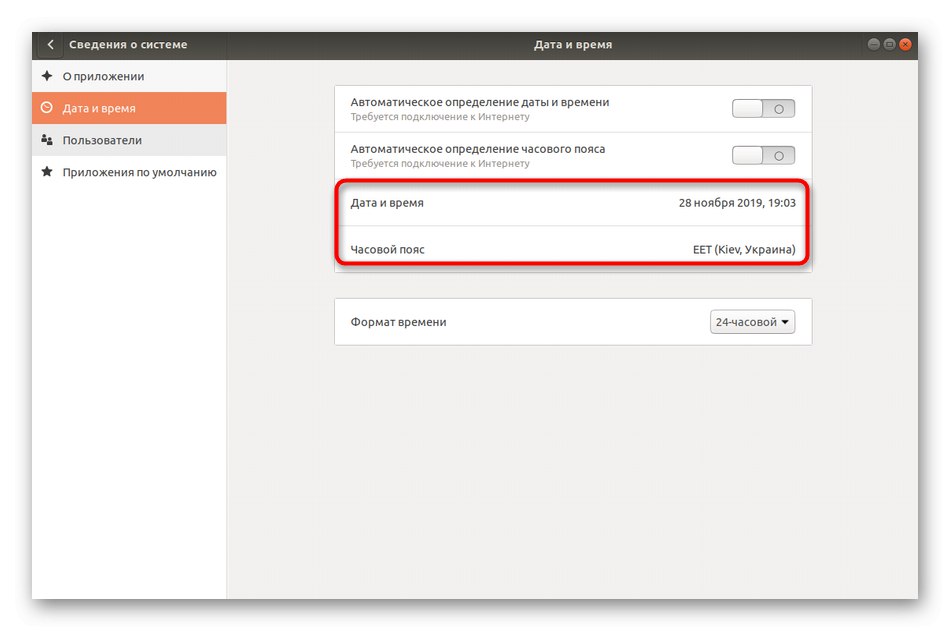Toggle automatic date and time detection switch
950x631 pixels.
pyautogui.click(x=763, y=109)
